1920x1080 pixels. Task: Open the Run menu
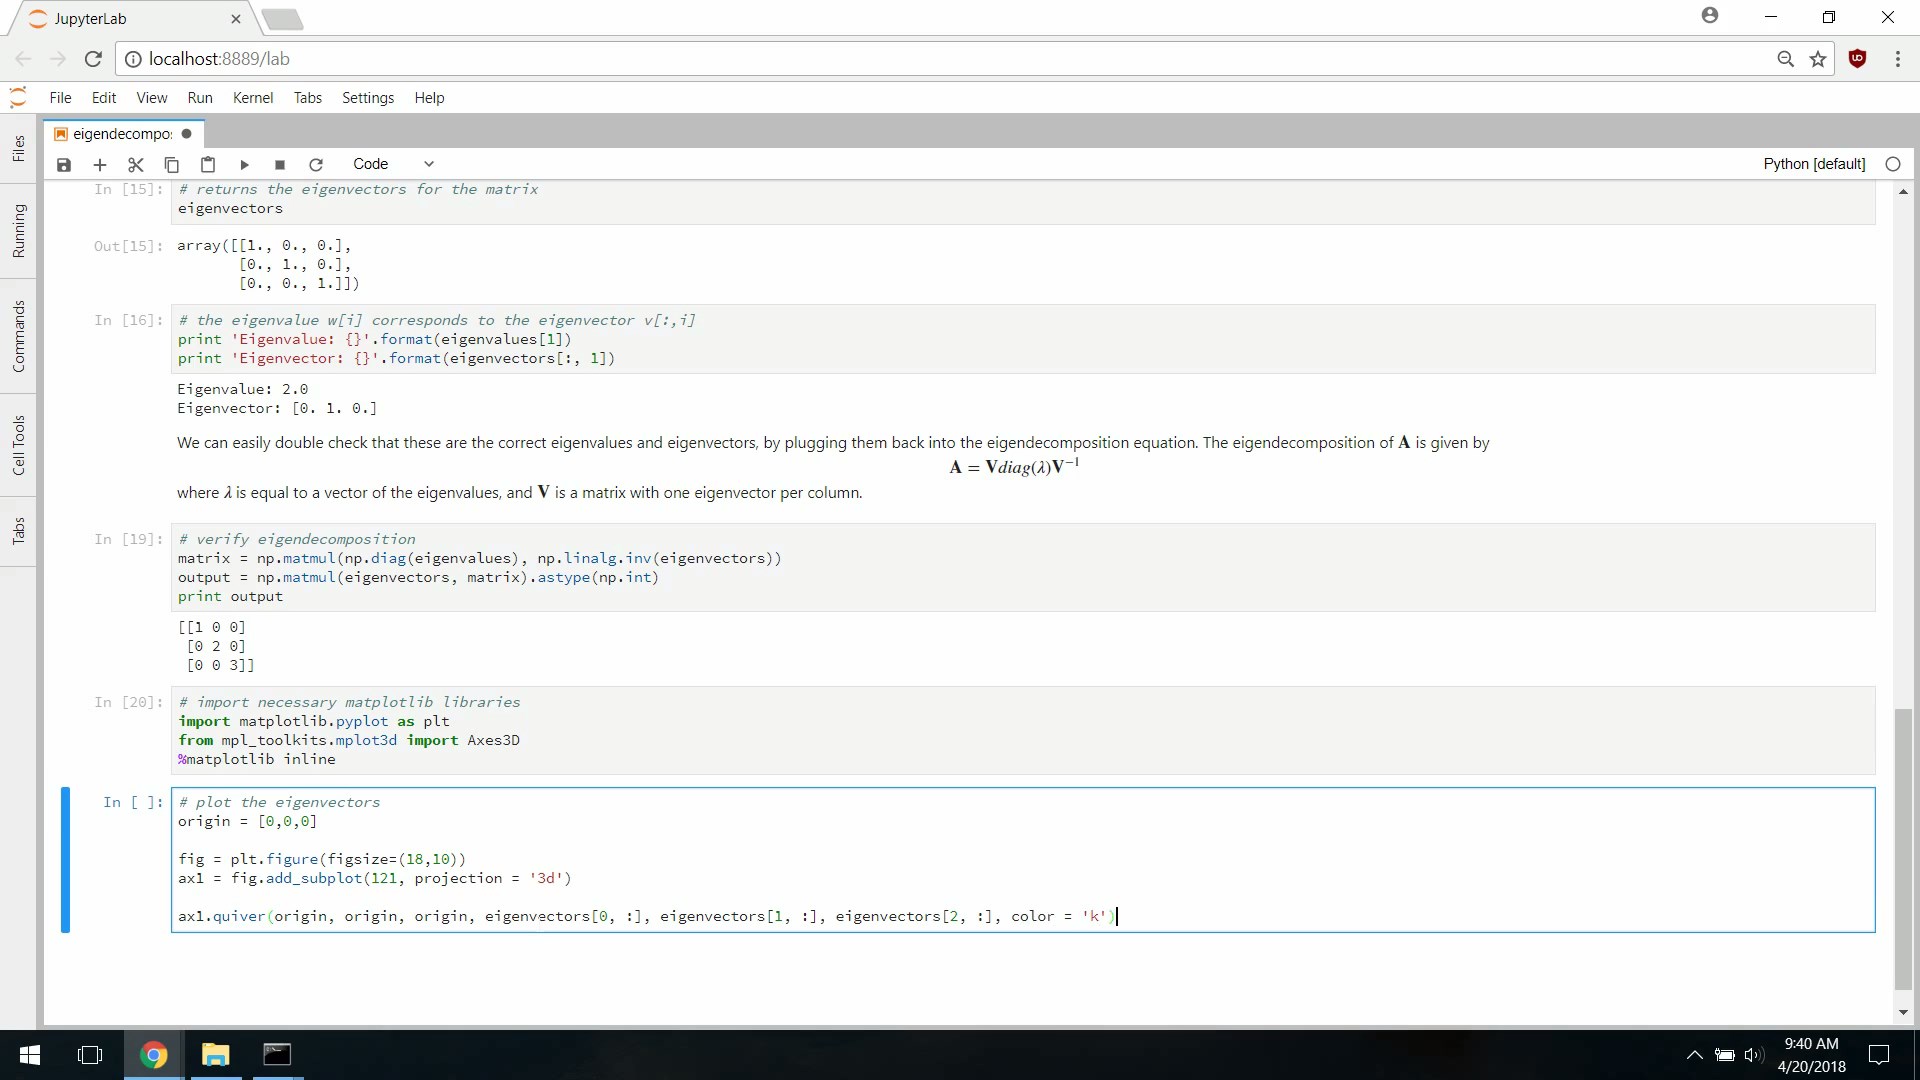pyautogui.click(x=200, y=98)
